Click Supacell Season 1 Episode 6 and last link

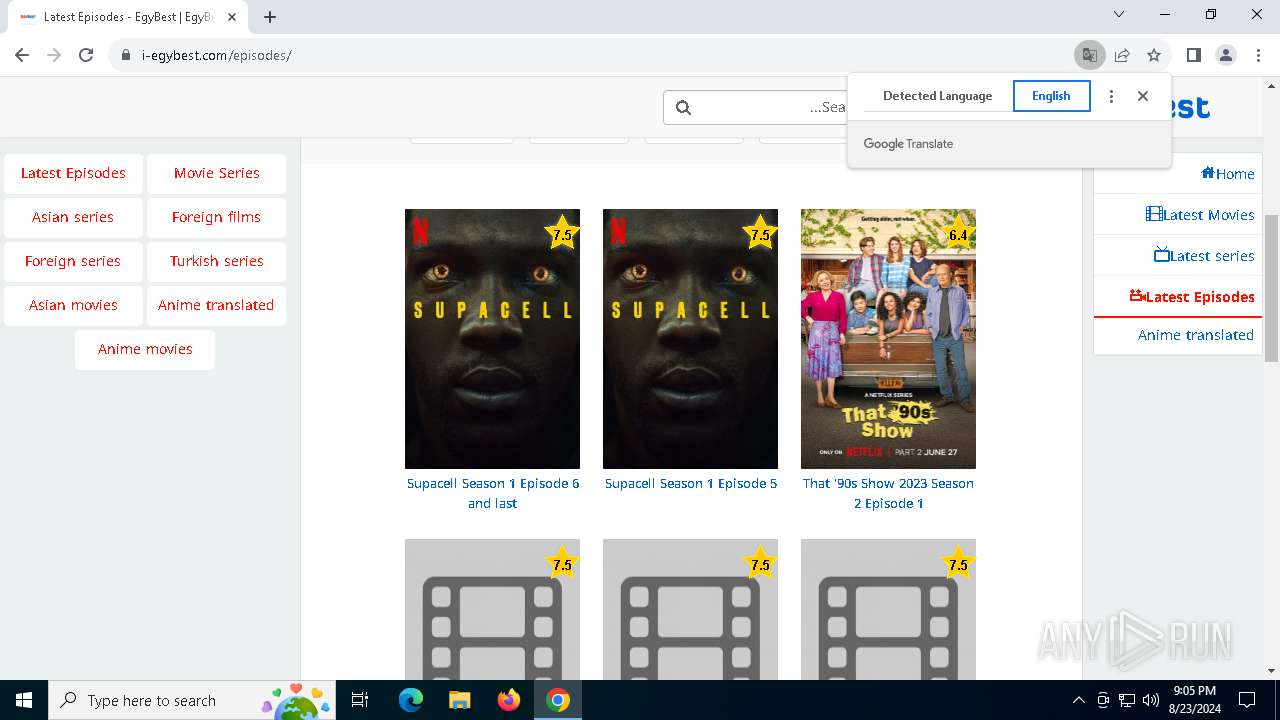coord(493,493)
